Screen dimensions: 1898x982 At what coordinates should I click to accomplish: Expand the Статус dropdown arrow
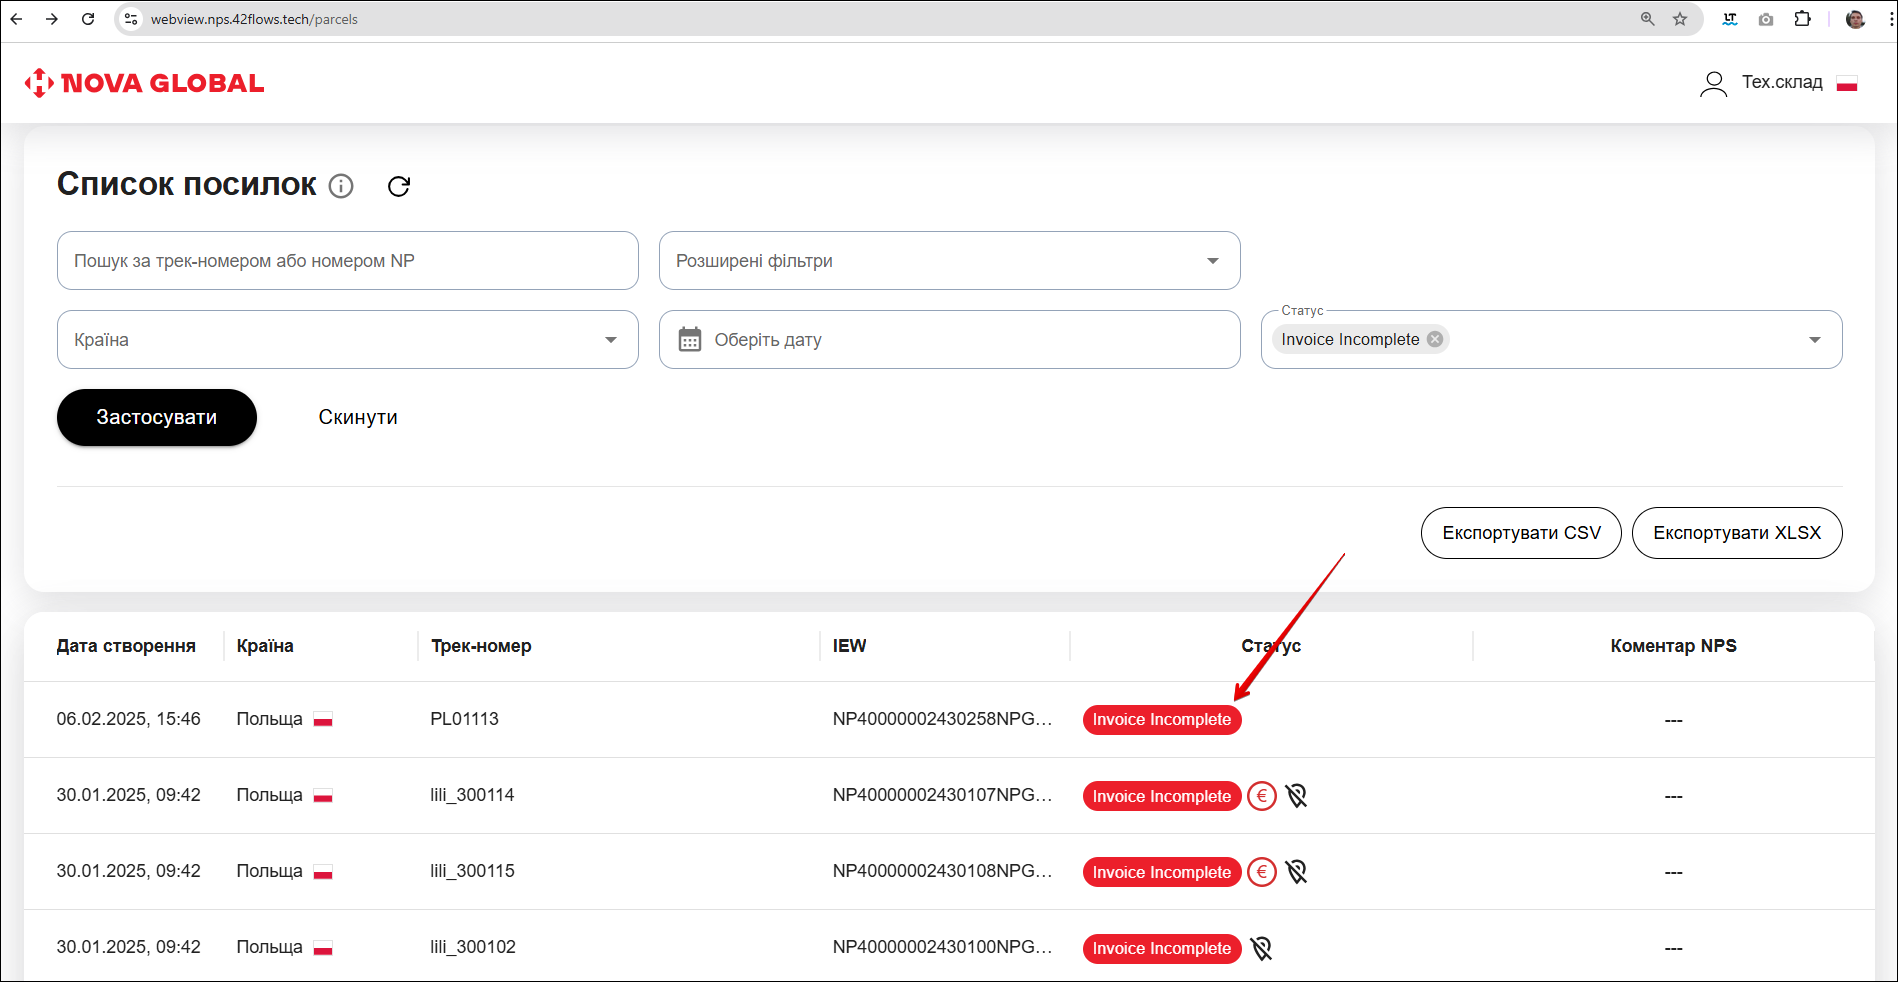tap(1814, 340)
